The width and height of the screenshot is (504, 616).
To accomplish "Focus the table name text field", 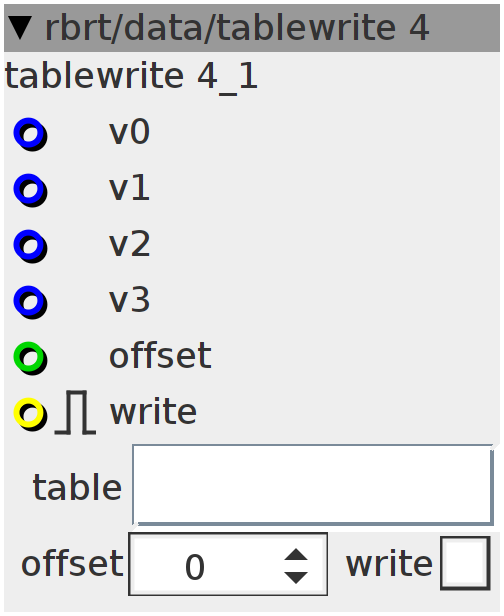I will tap(313, 485).
